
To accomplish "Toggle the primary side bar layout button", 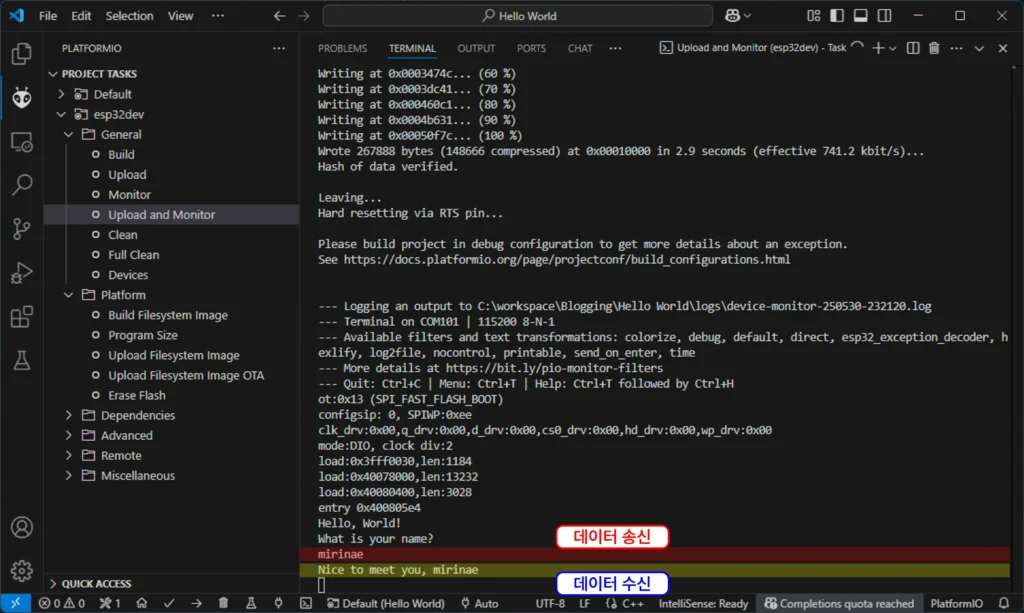I will (837, 16).
